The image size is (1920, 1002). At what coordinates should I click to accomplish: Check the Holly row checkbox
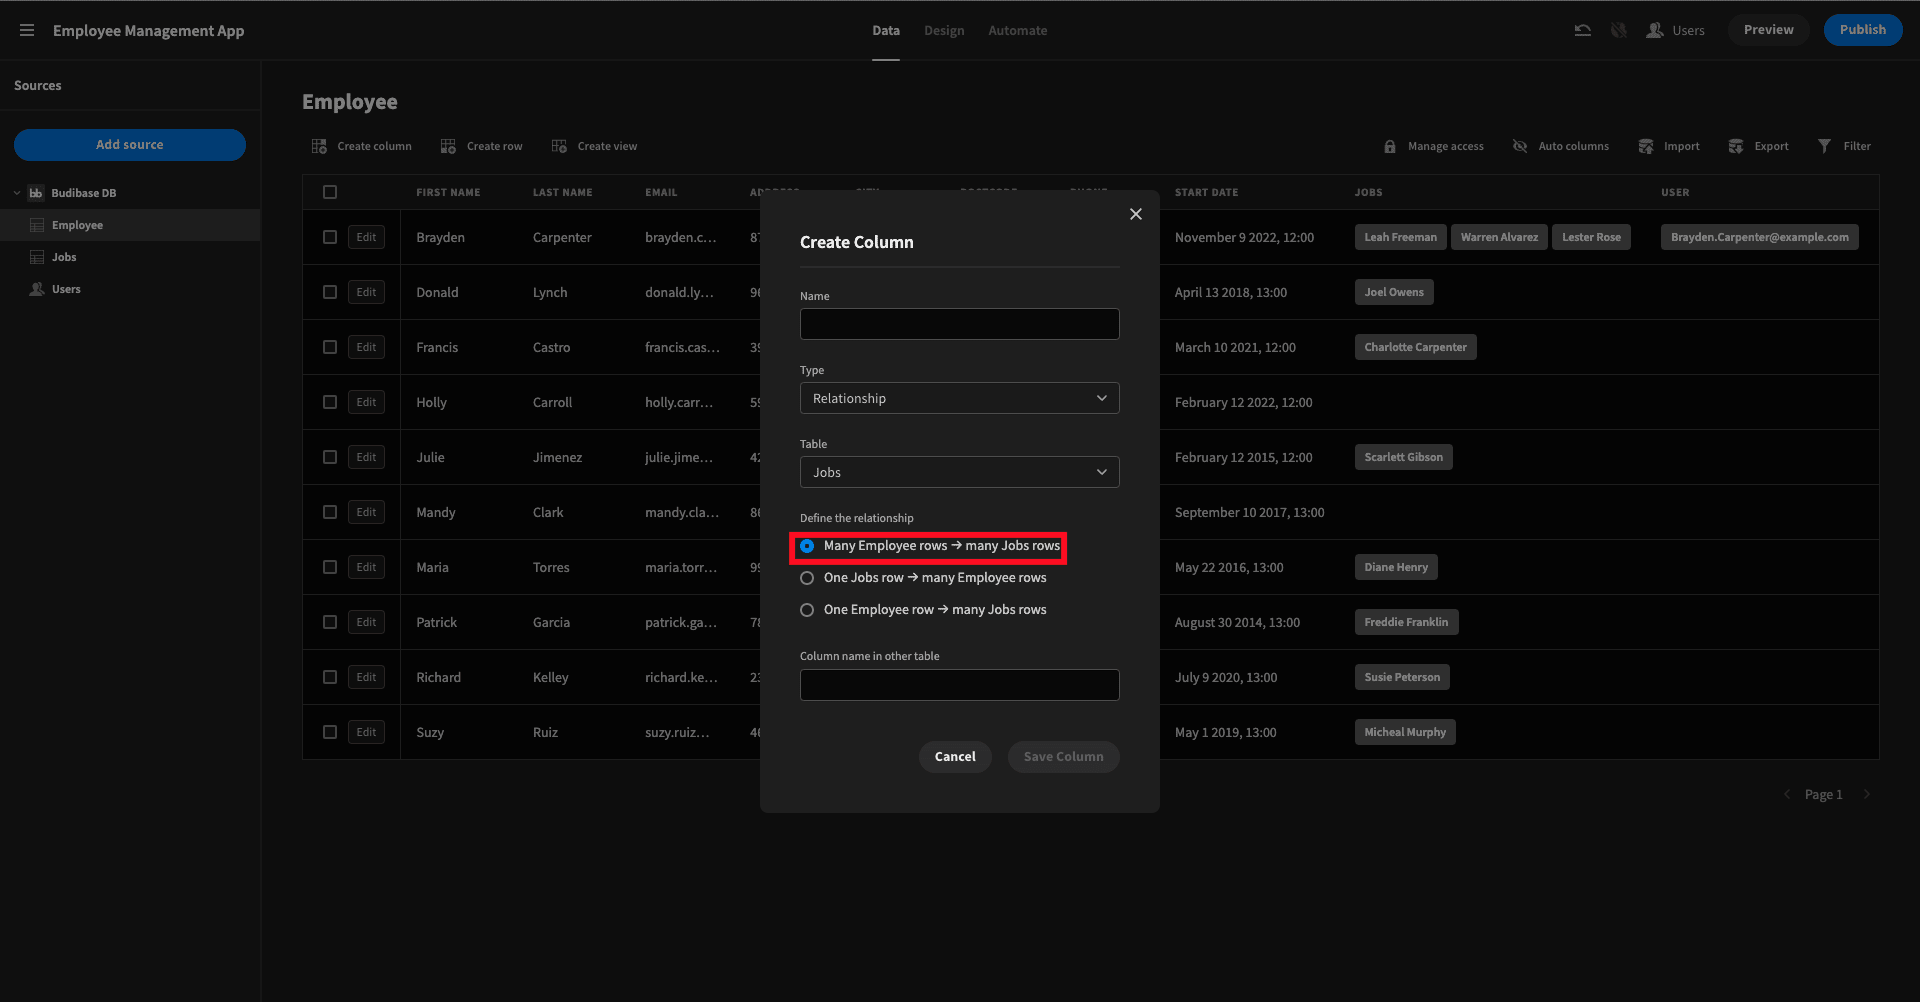(330, 402)
